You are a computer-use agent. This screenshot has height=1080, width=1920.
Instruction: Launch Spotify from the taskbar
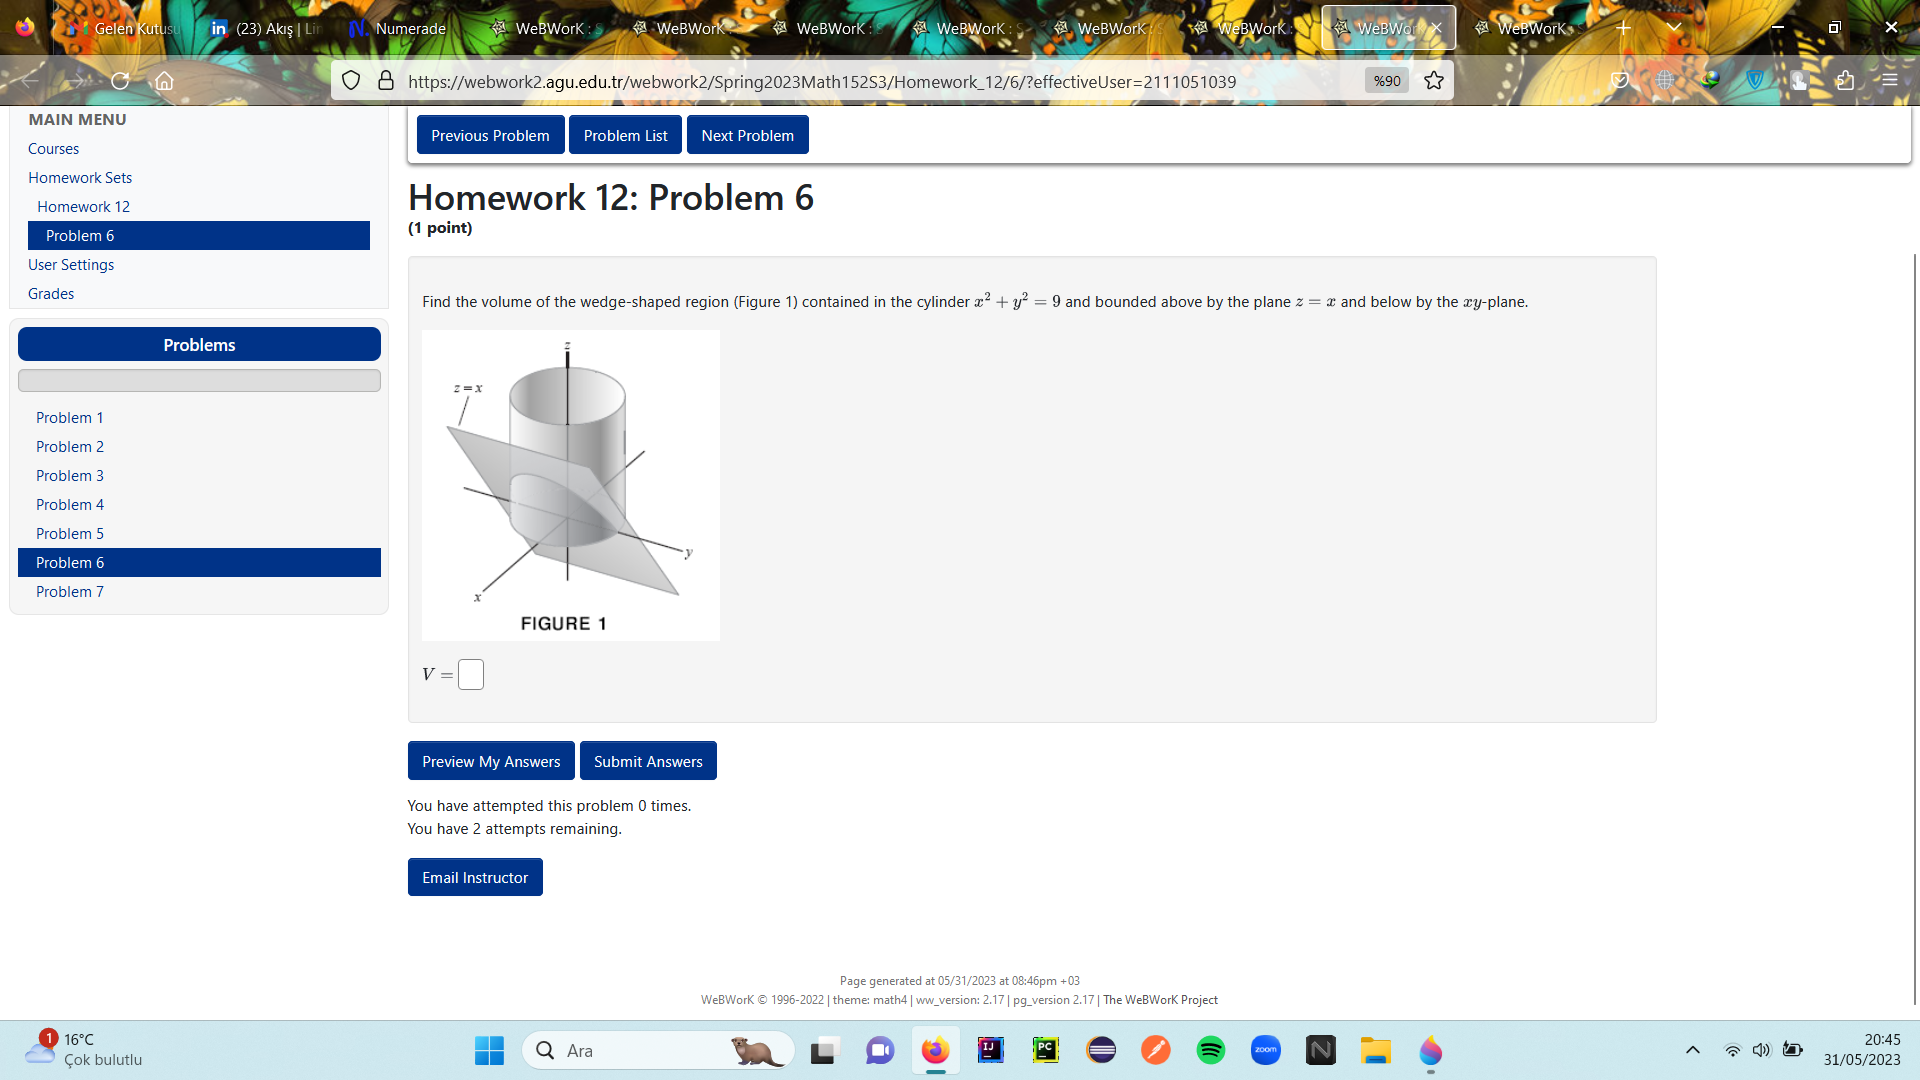pyautogui.click(x=1211, y=1051)
